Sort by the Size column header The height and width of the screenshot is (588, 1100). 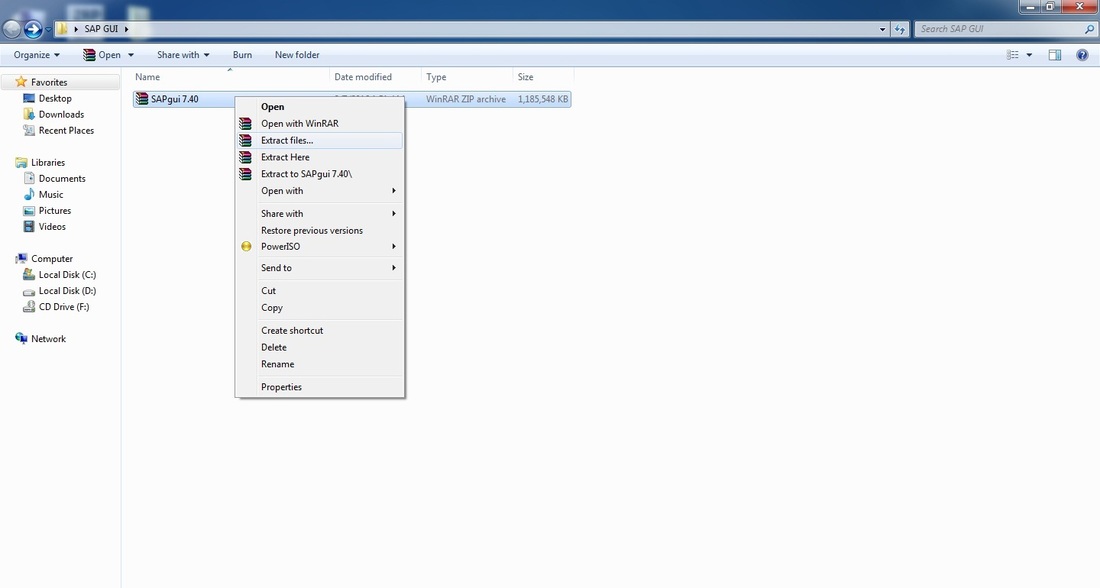click(544, 76)
